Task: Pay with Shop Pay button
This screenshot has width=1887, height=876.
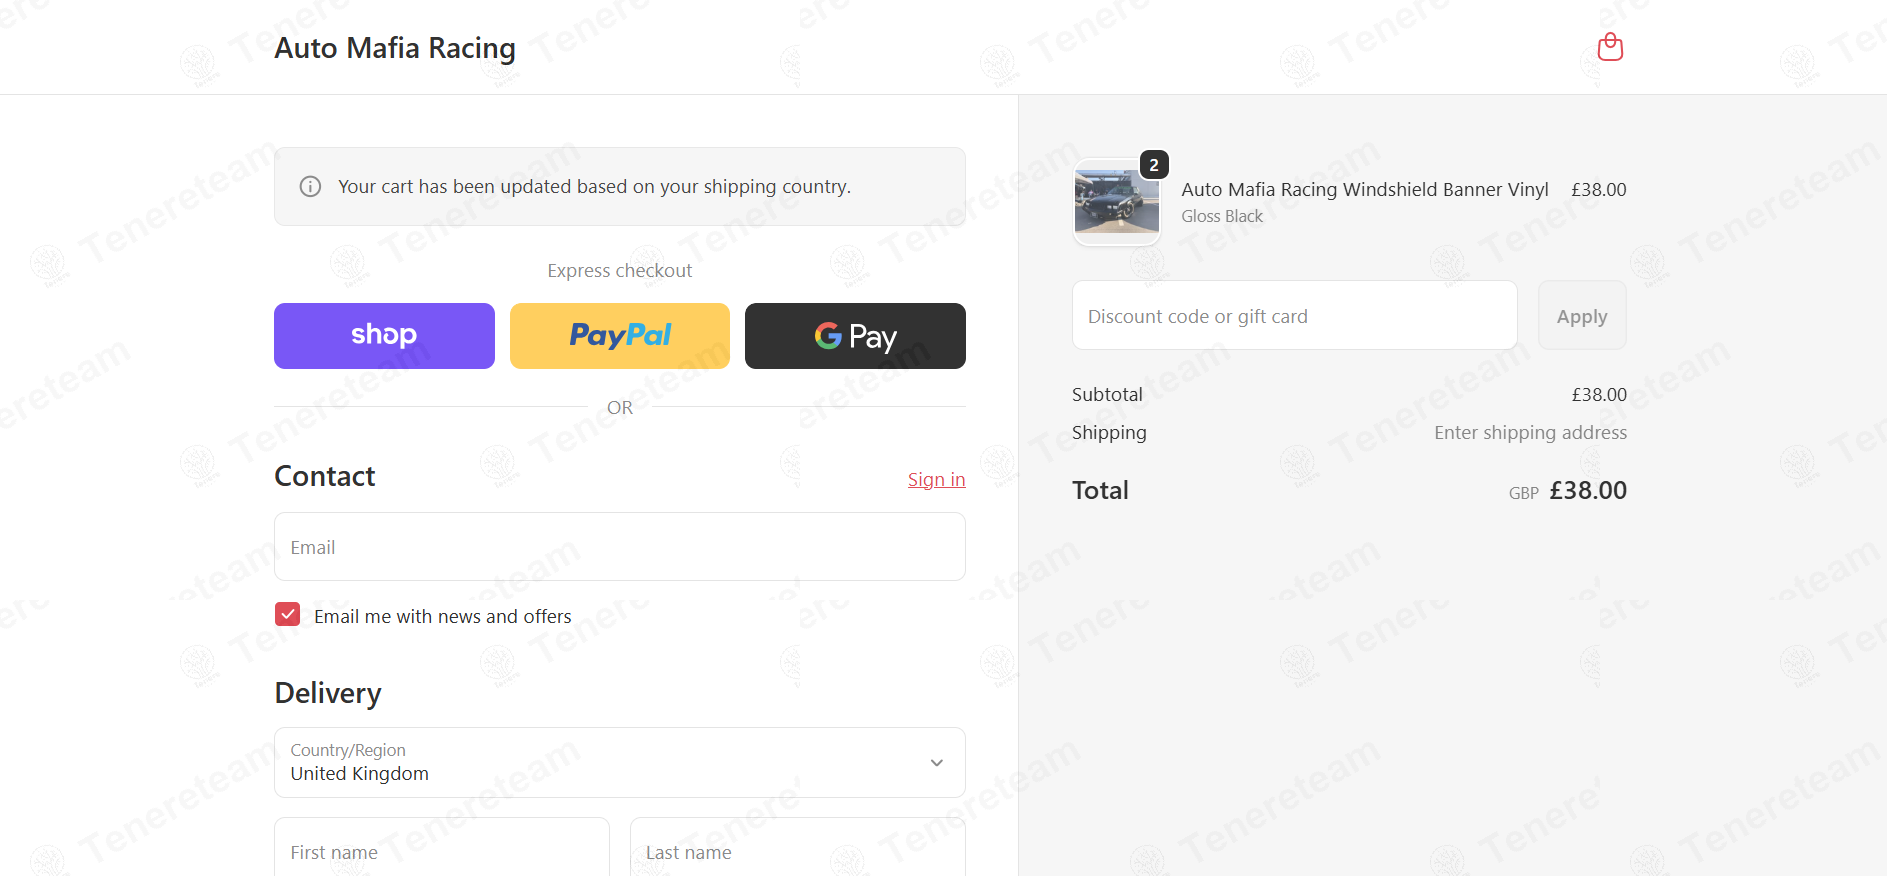Action: [x=384, y=336]
